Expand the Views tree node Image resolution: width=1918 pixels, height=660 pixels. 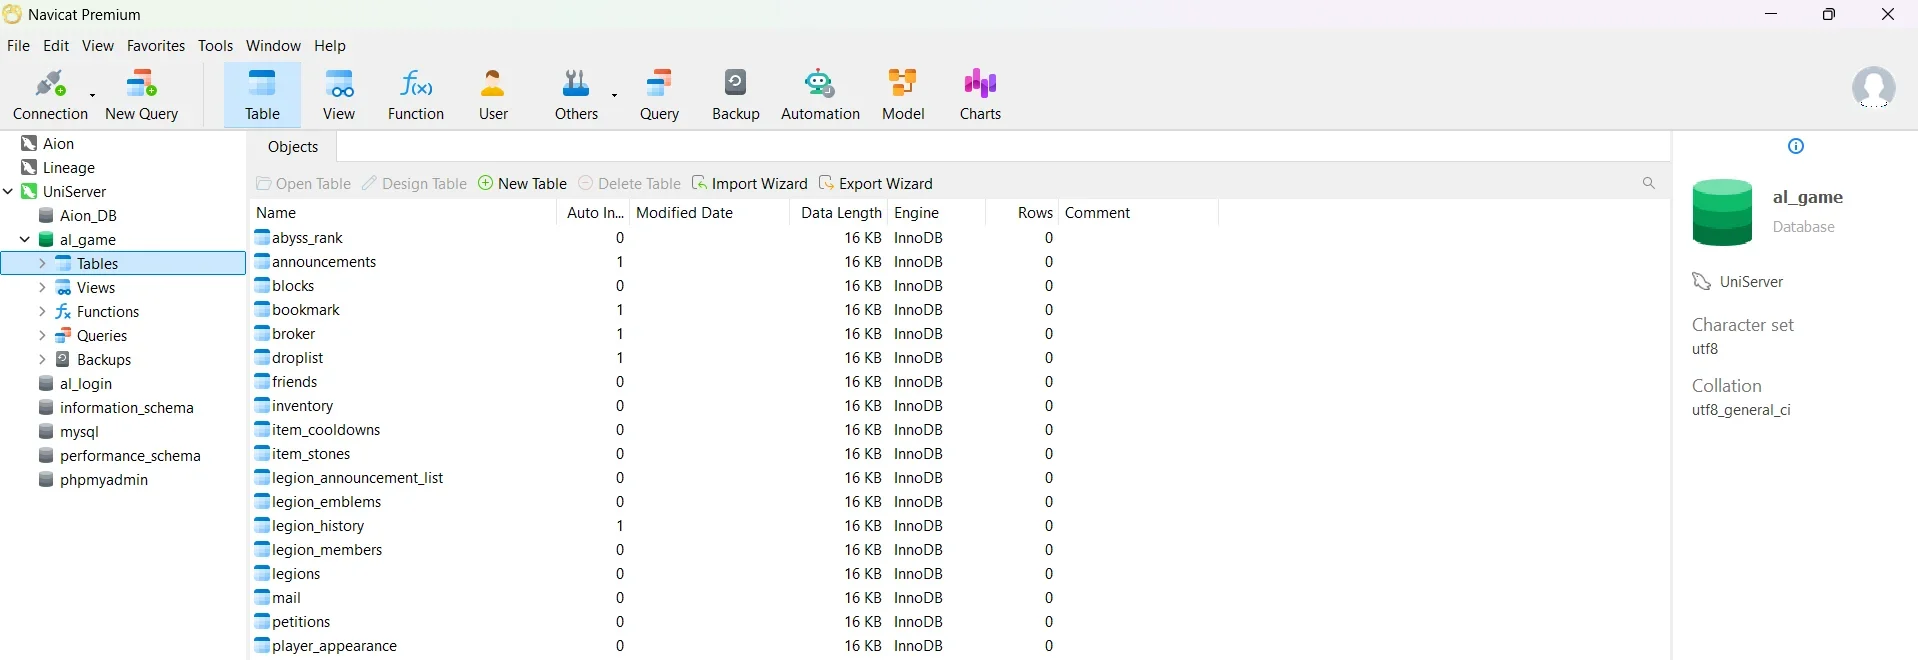tap(42, 287)
